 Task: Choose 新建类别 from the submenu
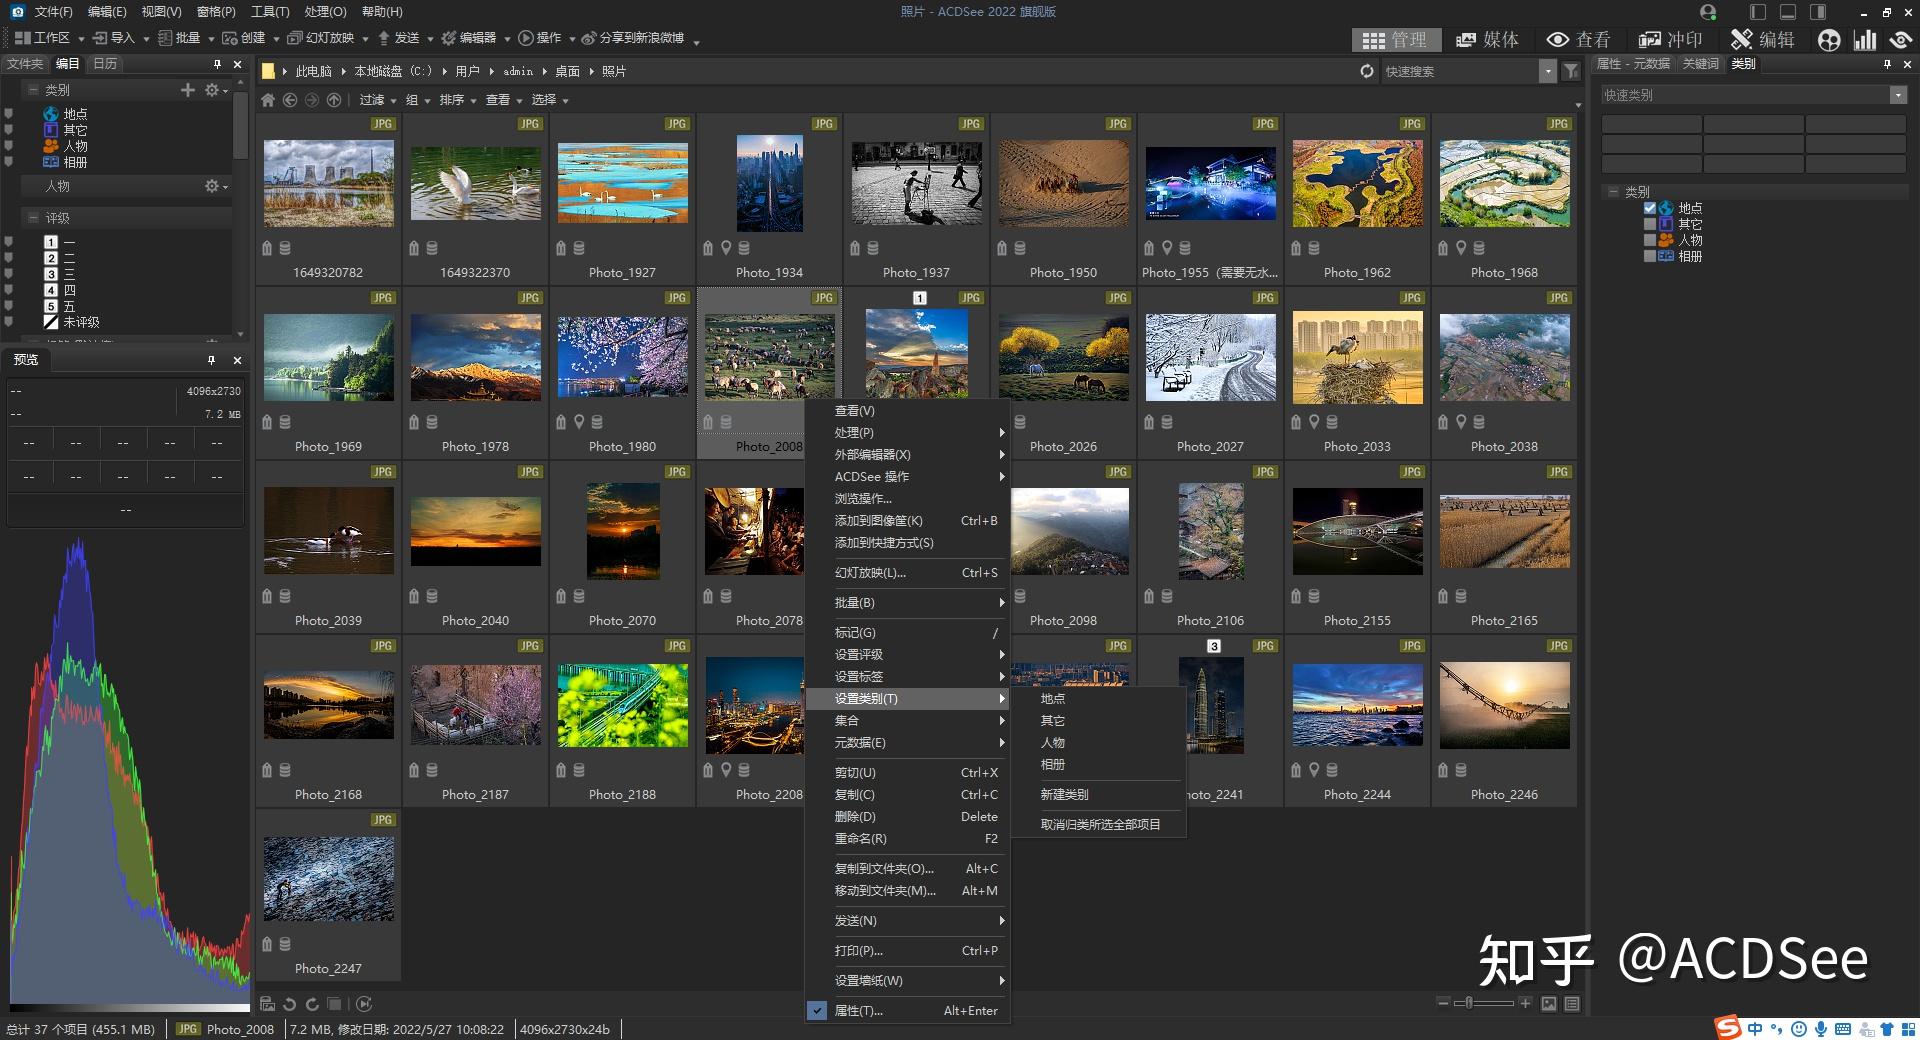tap(1064, 795)
